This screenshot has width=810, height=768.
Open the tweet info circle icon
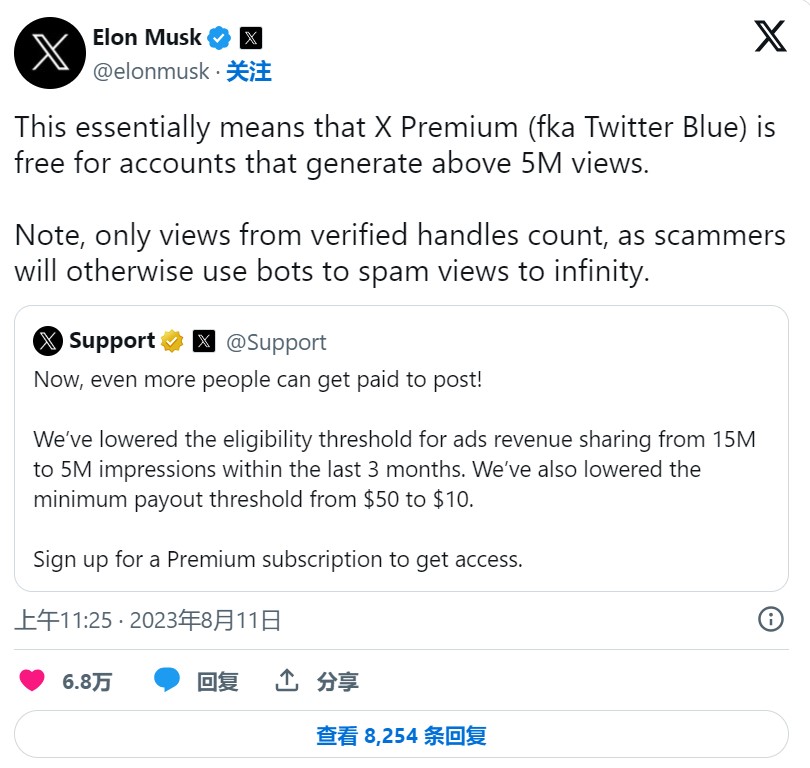tap(771, 619)
